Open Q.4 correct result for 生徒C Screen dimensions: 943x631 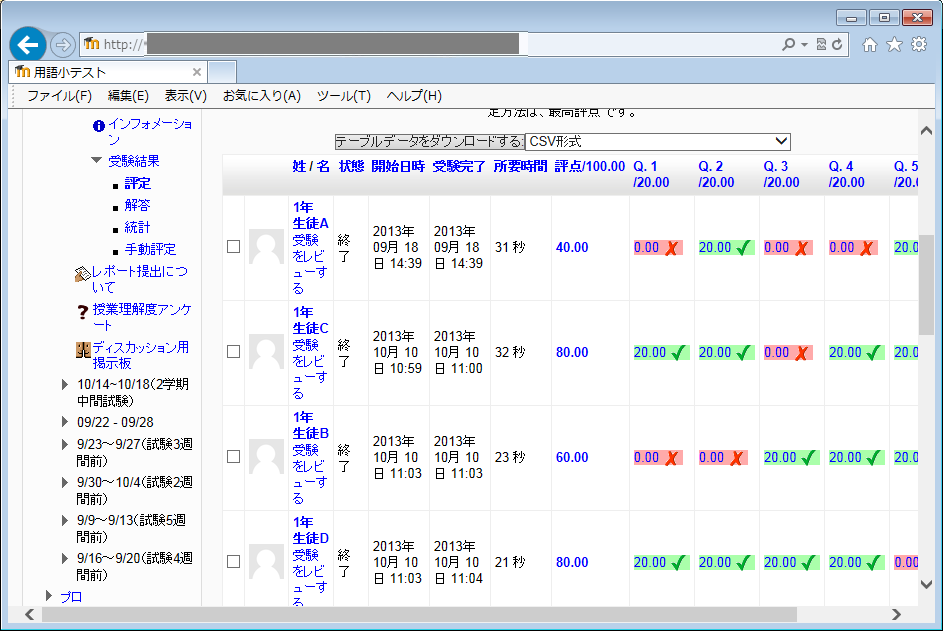855,352
